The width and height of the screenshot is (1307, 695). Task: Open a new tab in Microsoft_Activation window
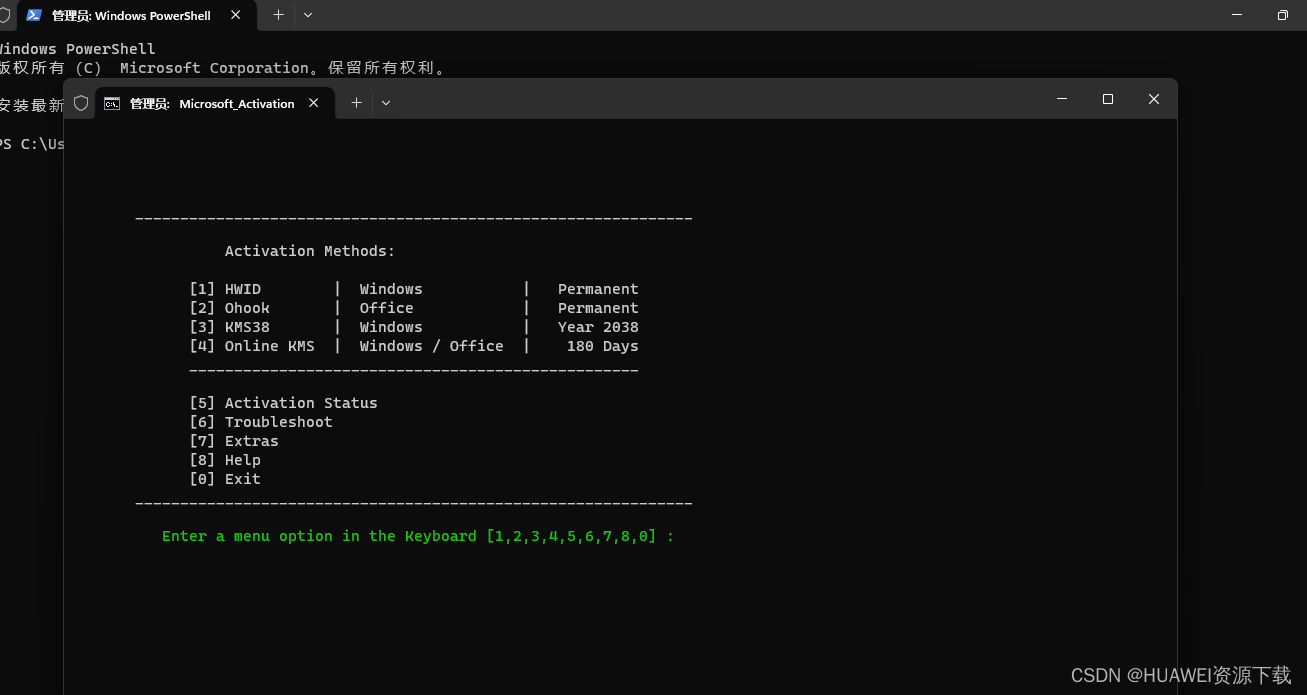(356, 102)
